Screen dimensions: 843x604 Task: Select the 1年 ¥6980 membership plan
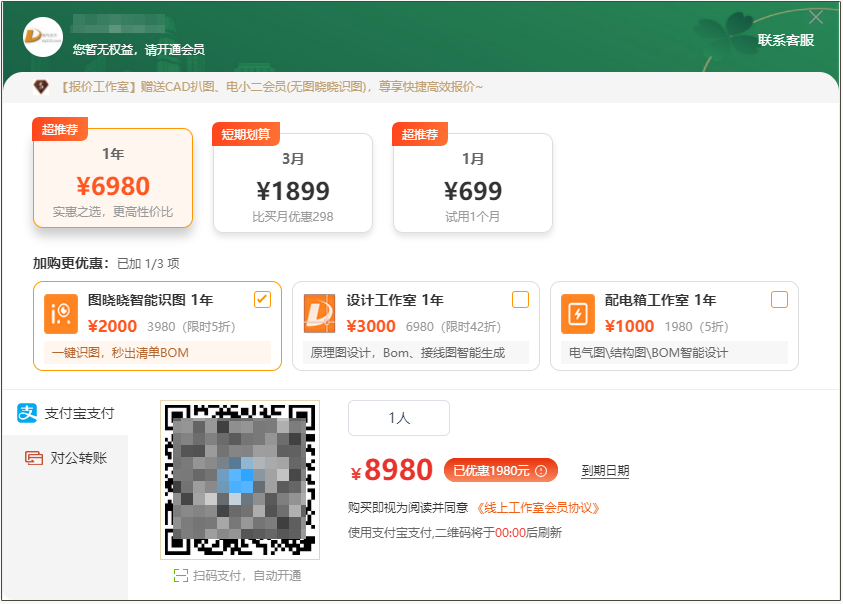(x=113, y=178)
